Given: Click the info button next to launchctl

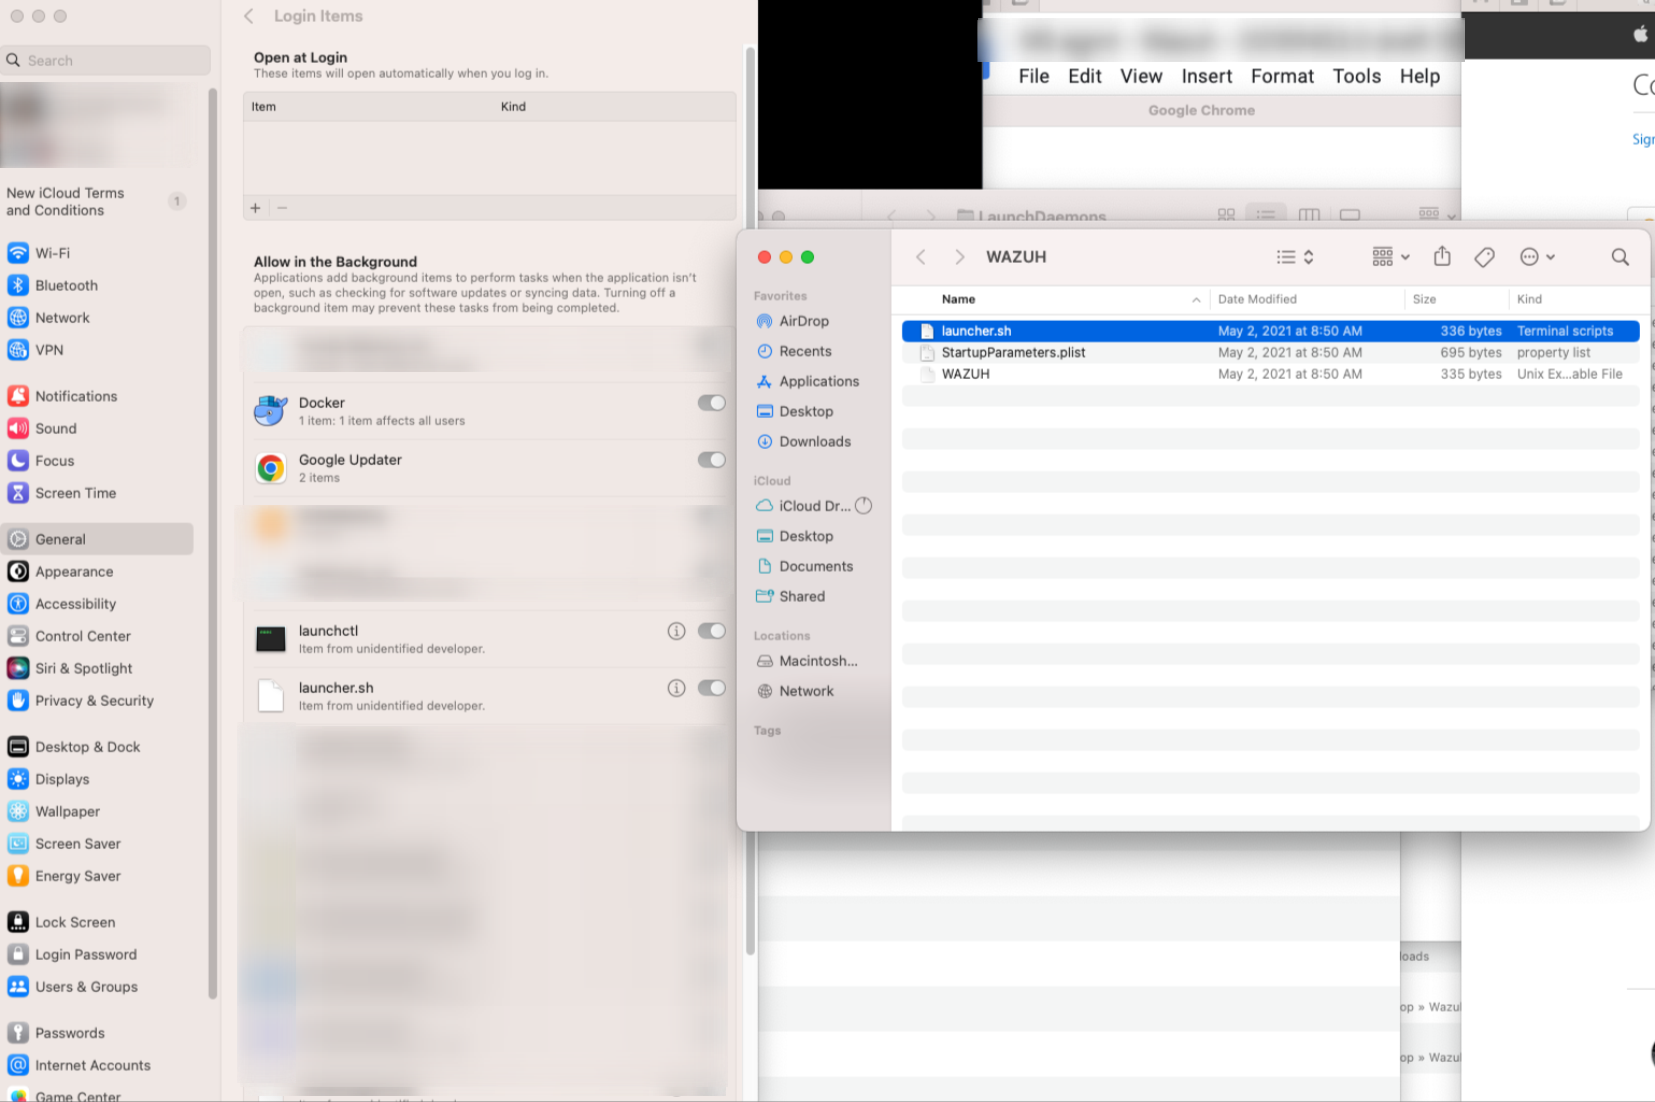Looking at the screenshot, I should (x=676, y=631).
